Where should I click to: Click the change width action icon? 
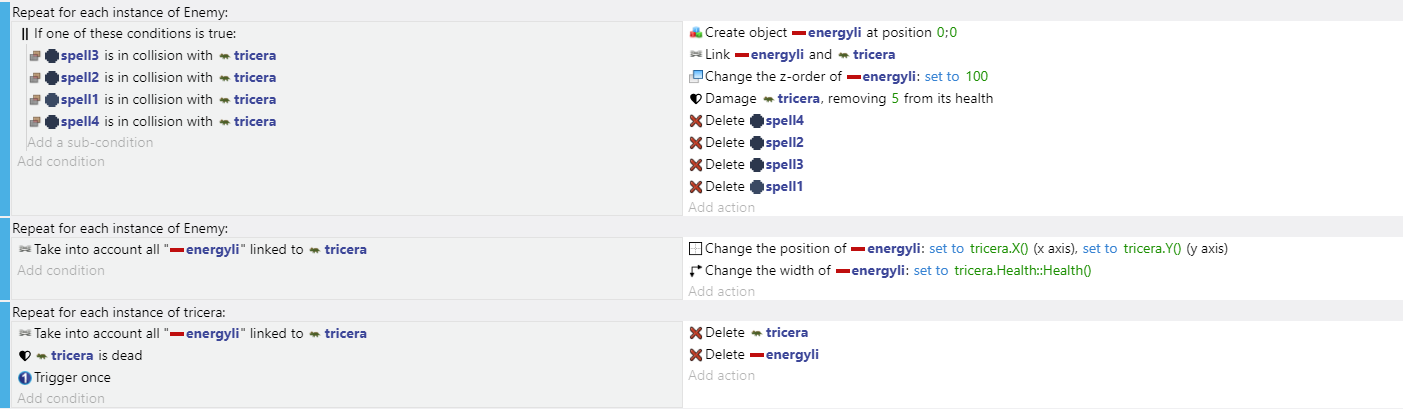tap(696, 271)
